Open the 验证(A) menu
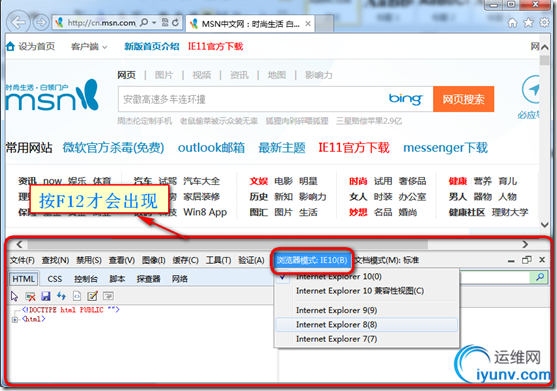This screenshot has height=391, width=557. click(x=252, y=260)
